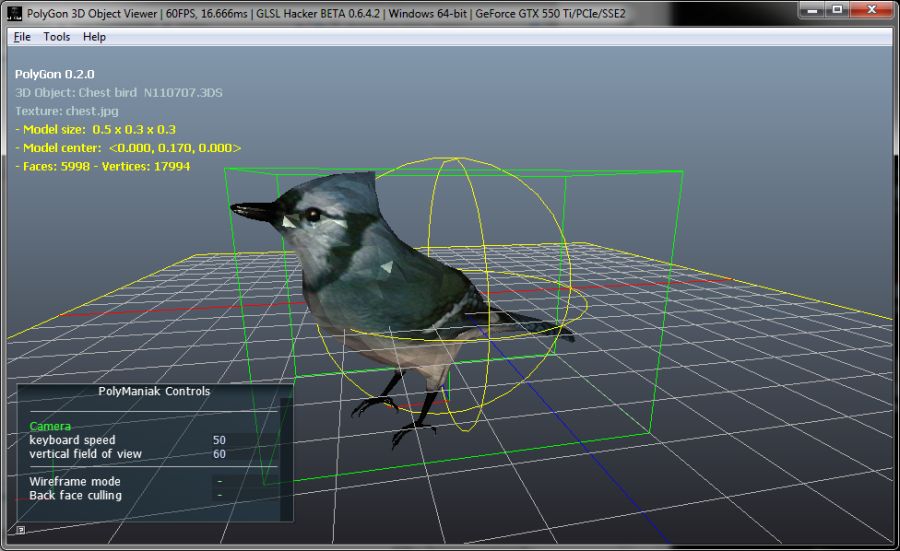
Task: Click the 'Model size: 0.5 x 0.3 x 0.3' text
Action: tap(96, 129)
